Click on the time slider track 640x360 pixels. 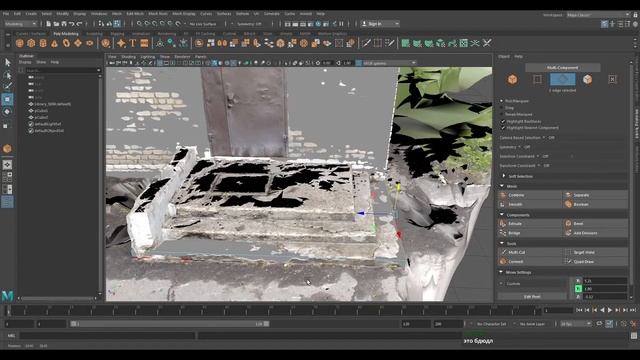click(x=273, y=311)
